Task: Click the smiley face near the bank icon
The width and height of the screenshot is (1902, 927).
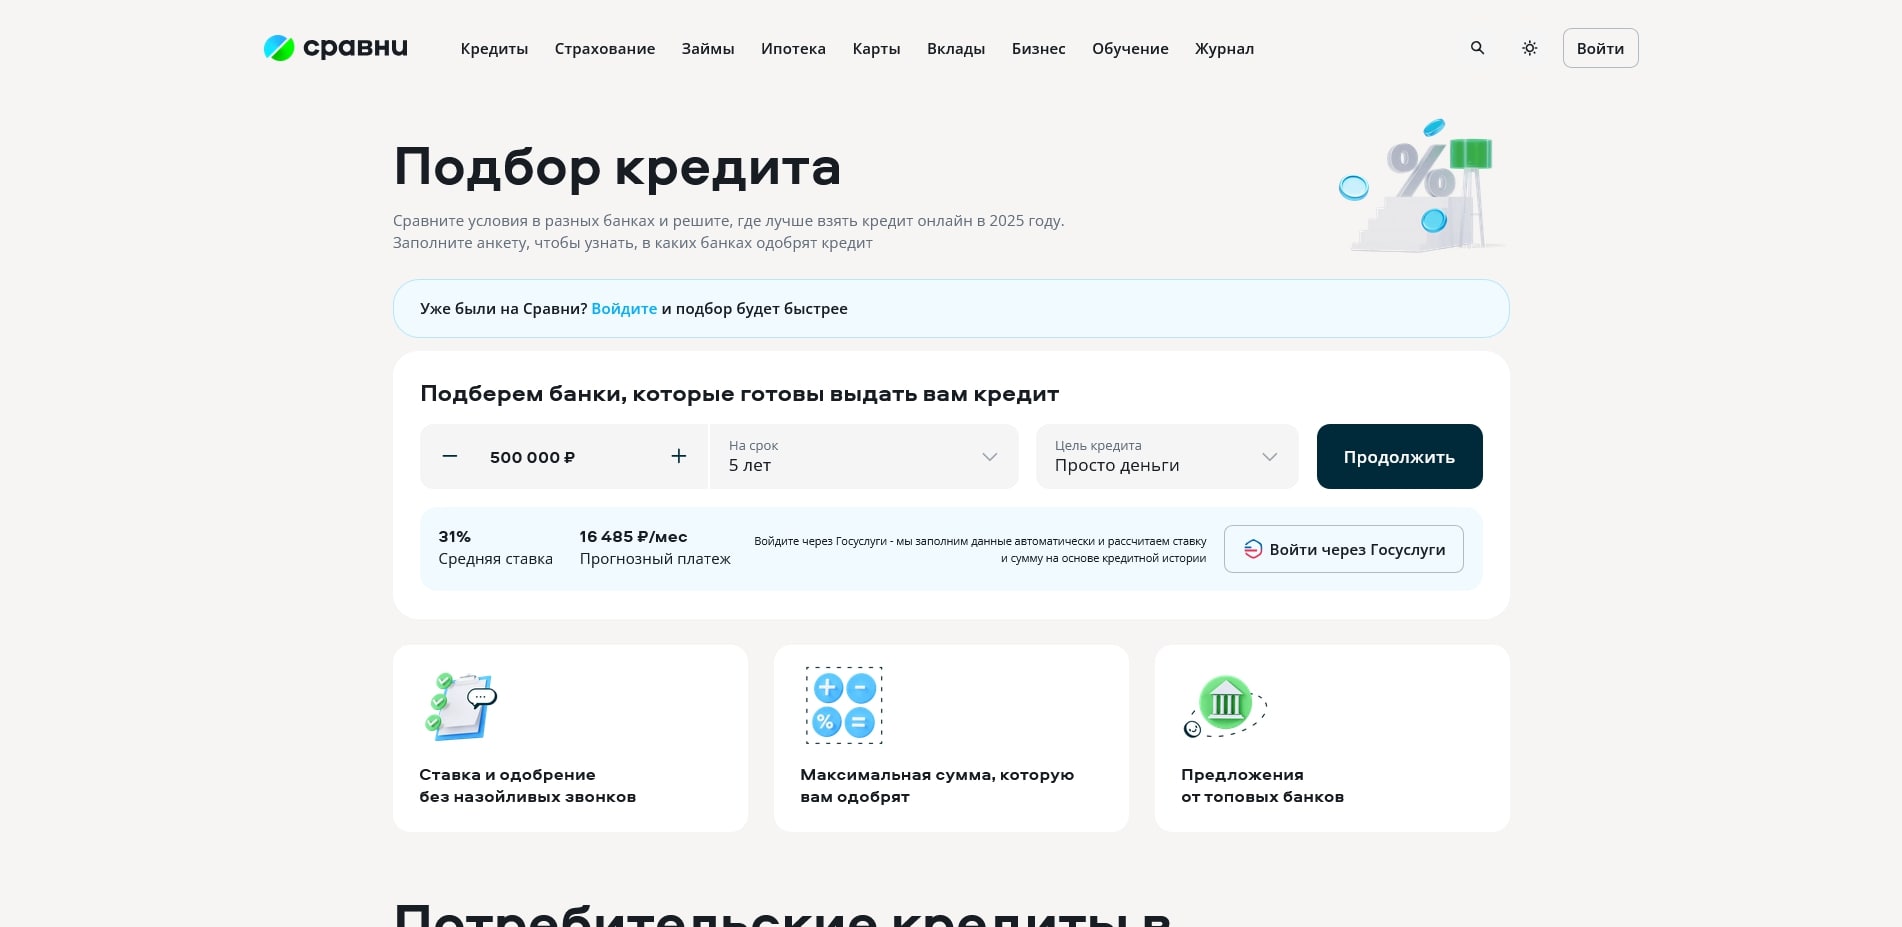Action: coord(1192,729)
